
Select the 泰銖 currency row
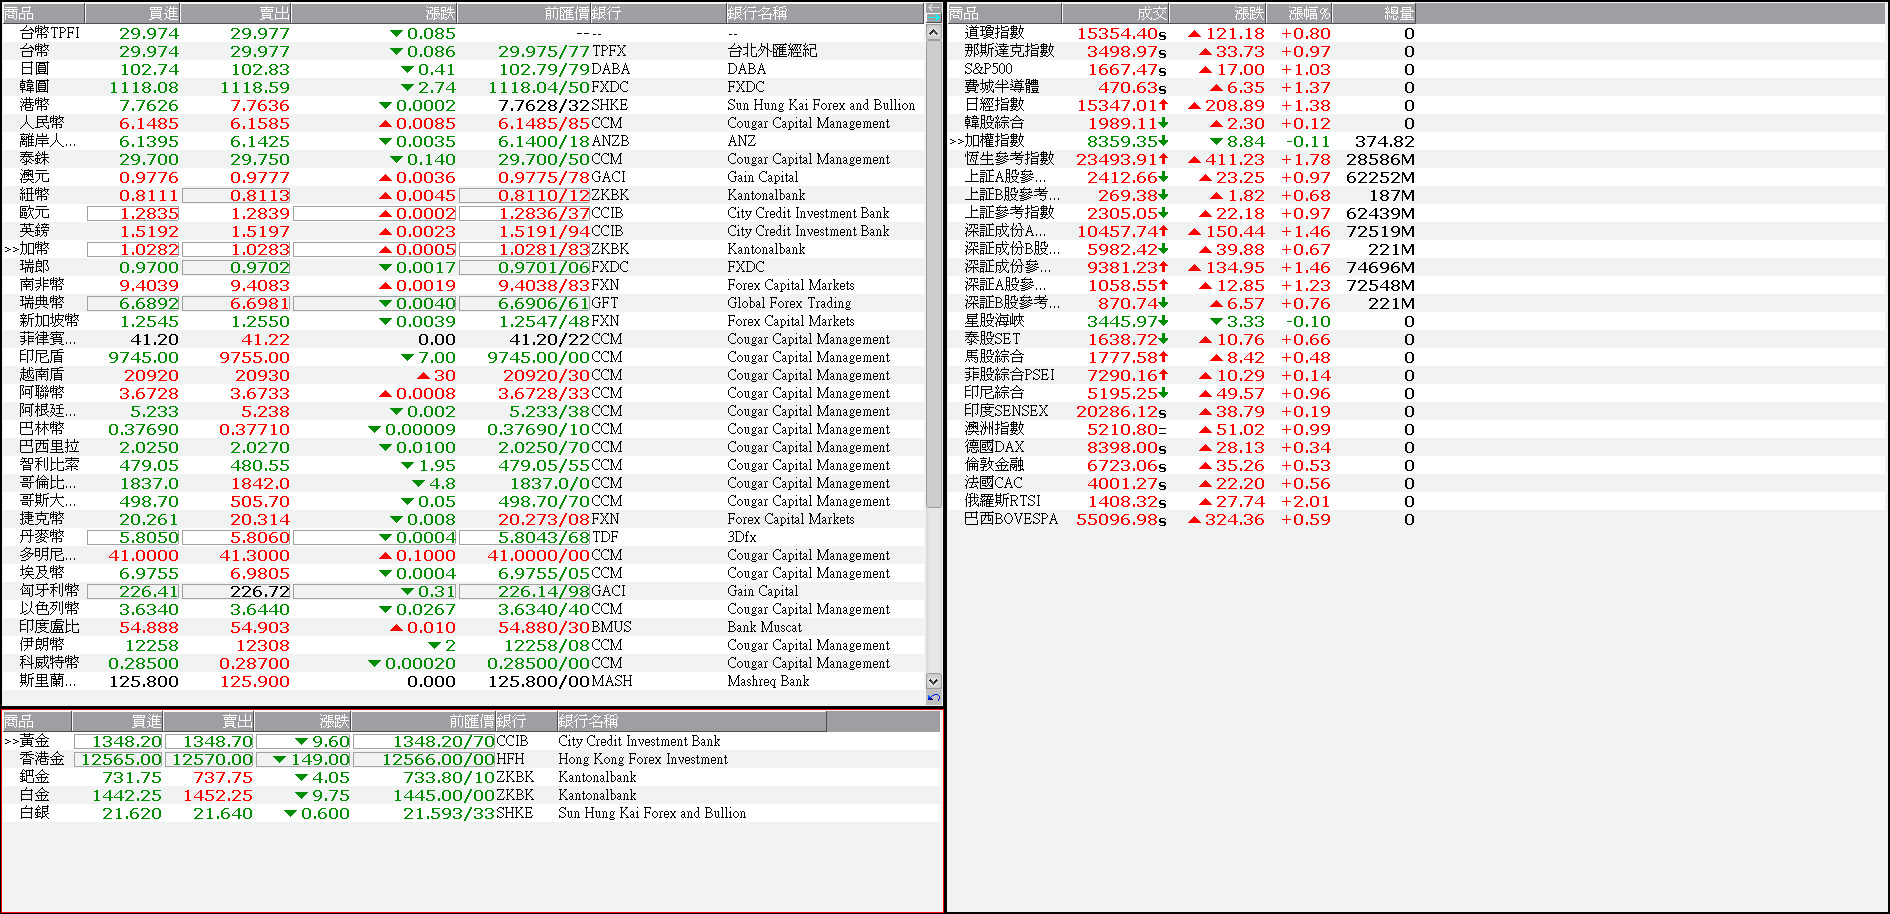click(463, 159)
